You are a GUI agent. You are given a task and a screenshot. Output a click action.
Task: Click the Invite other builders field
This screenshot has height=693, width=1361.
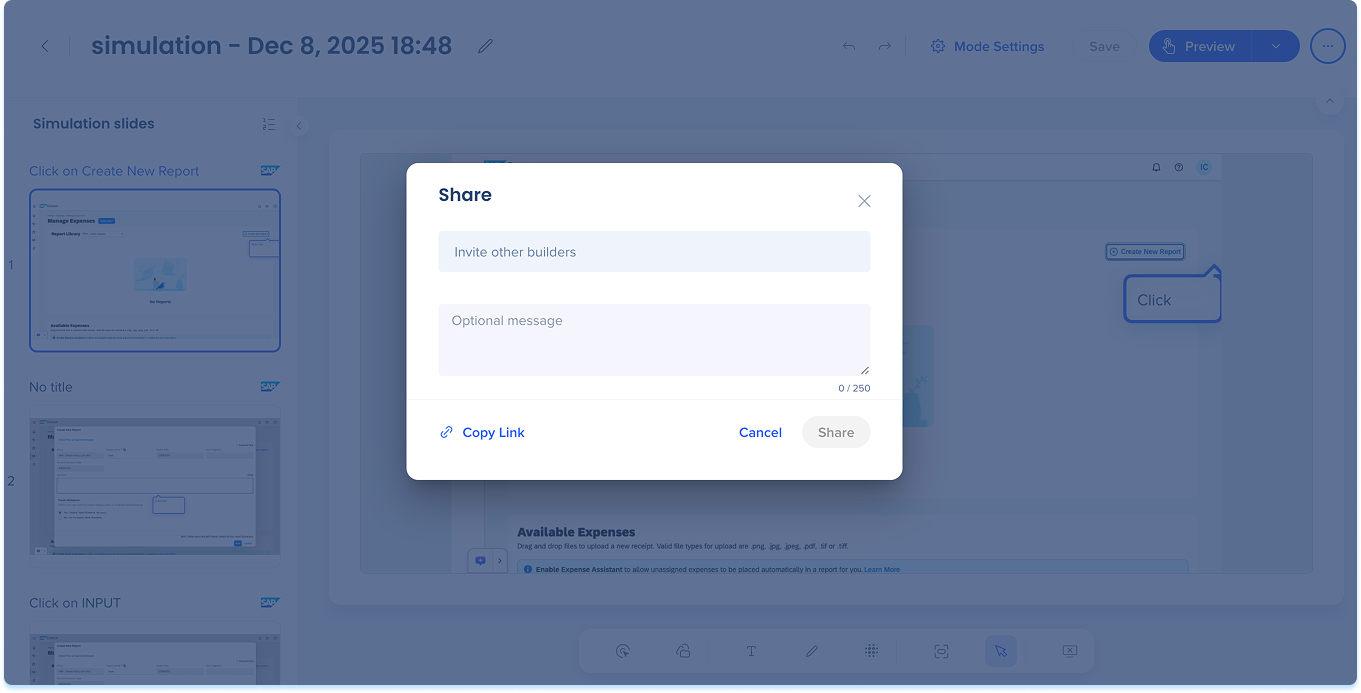pos(654,252)
